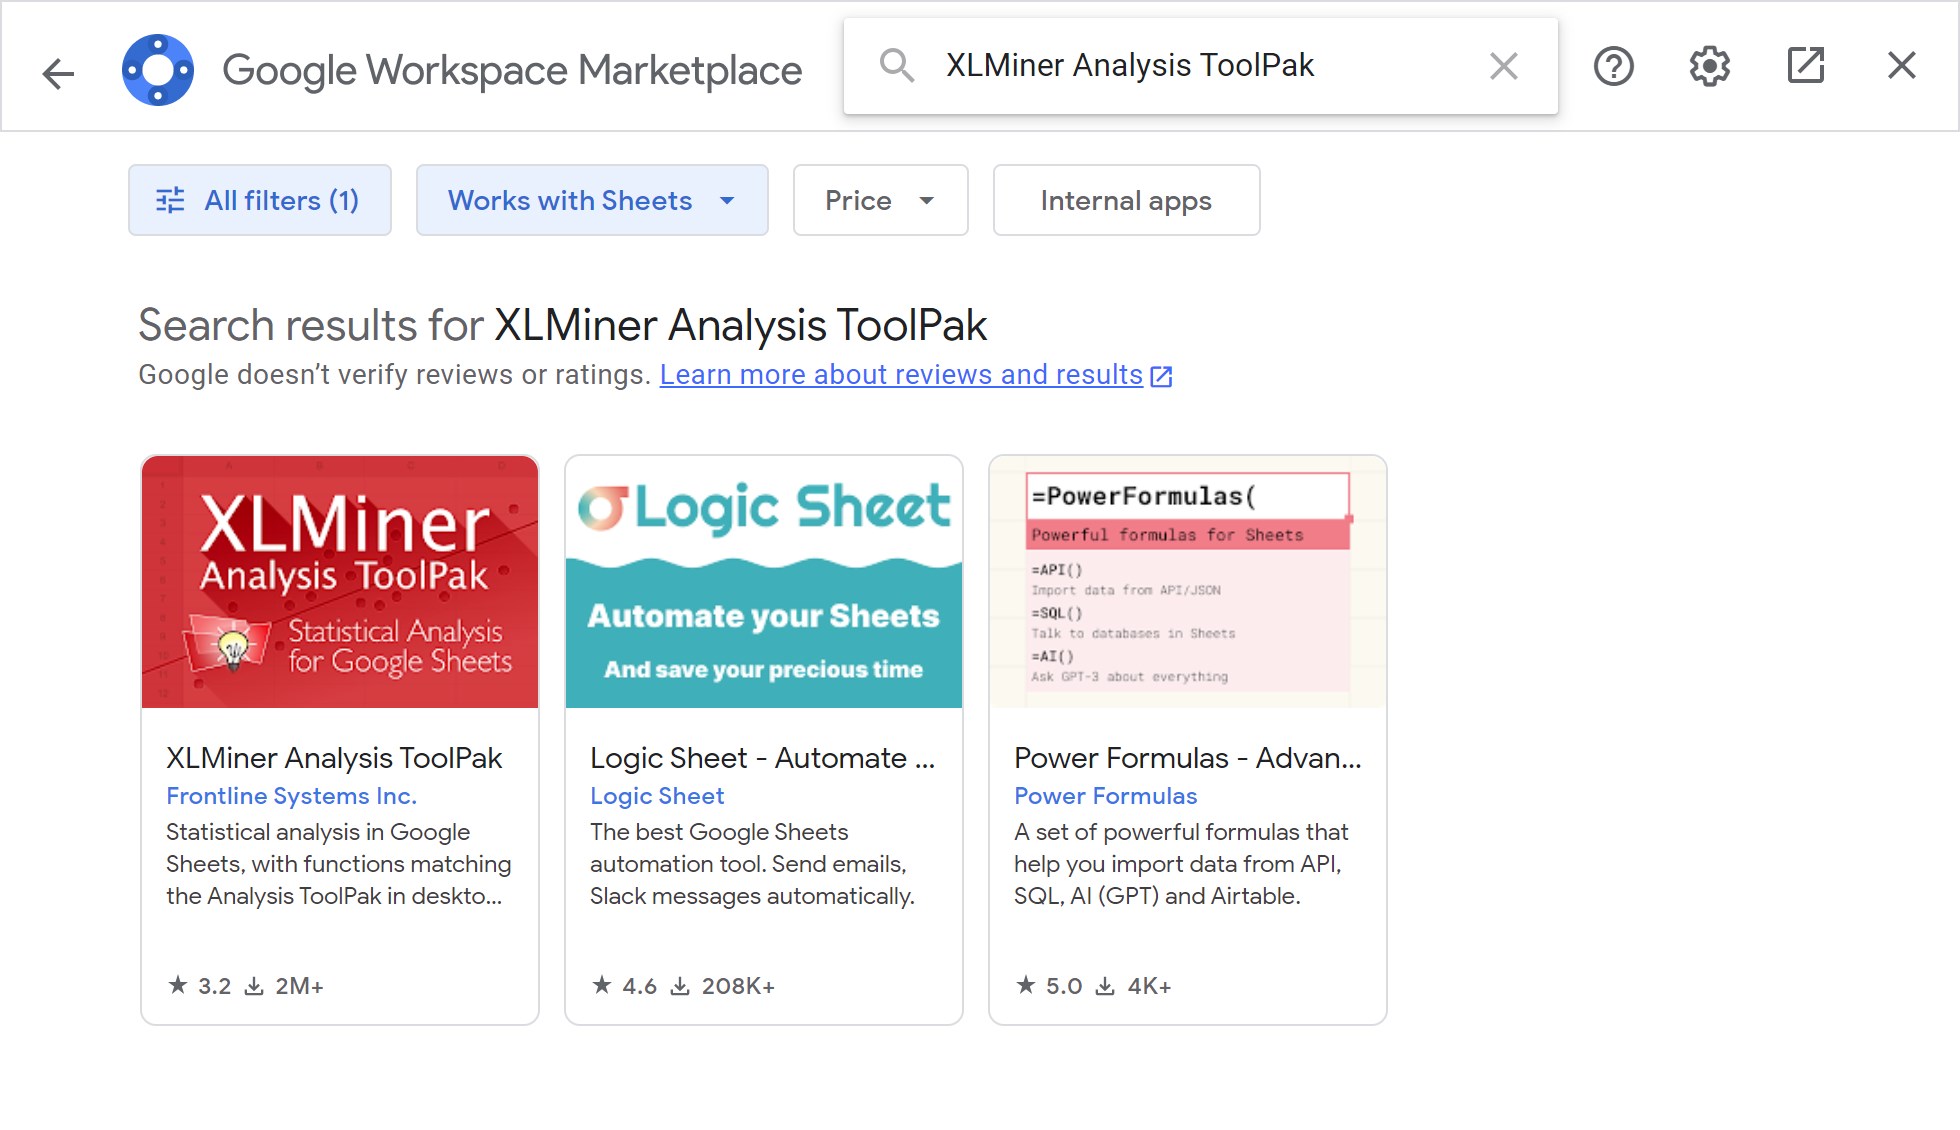Open the help question mark icon
The width and height of the screenshot is (1960, 1130).
1613,66
